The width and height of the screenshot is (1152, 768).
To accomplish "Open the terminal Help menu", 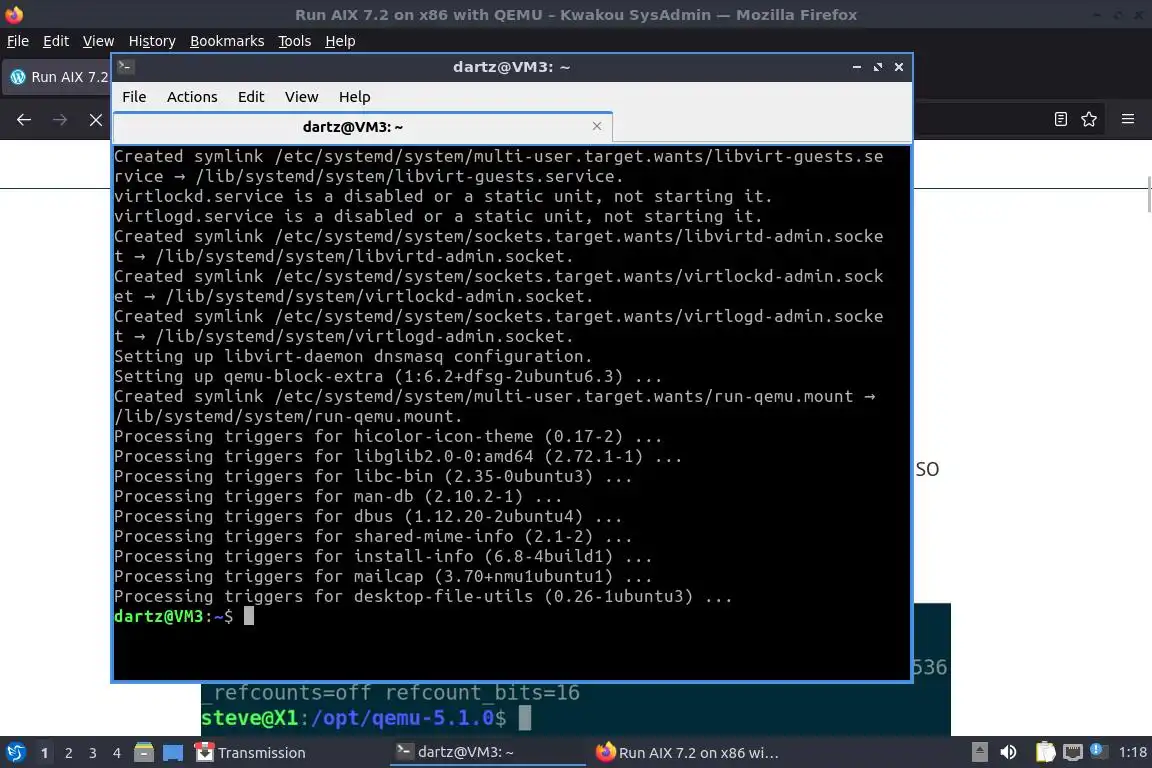I will (x=354, y=97).
